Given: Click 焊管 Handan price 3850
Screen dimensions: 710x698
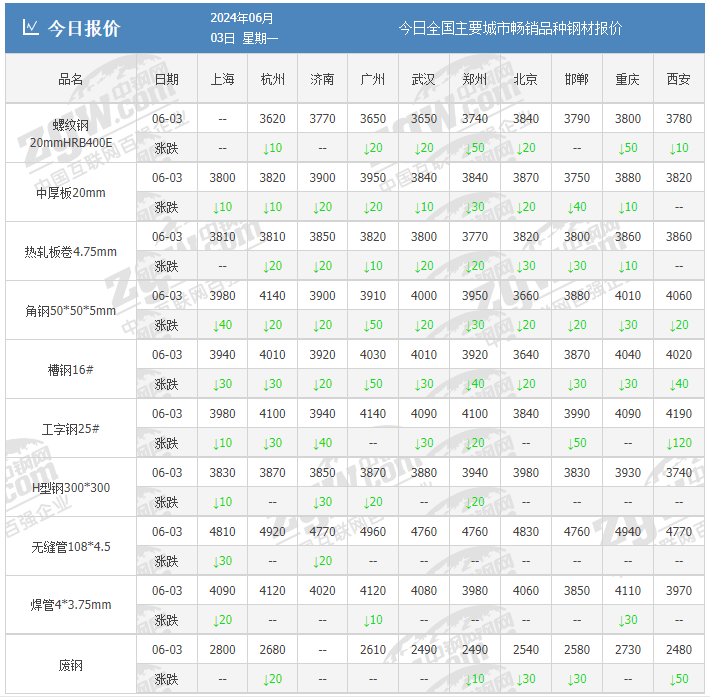Looking at the screenshot, I should click(577, 591).
